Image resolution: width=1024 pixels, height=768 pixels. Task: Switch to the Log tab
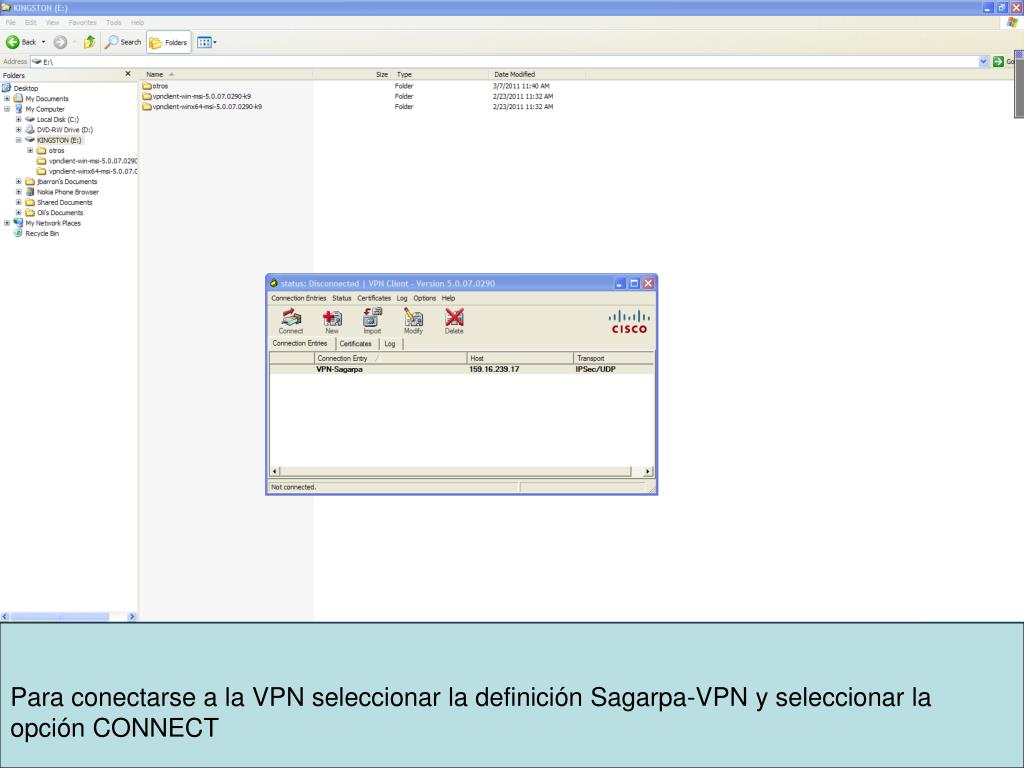pyautogui.click(x=390, y=344)
